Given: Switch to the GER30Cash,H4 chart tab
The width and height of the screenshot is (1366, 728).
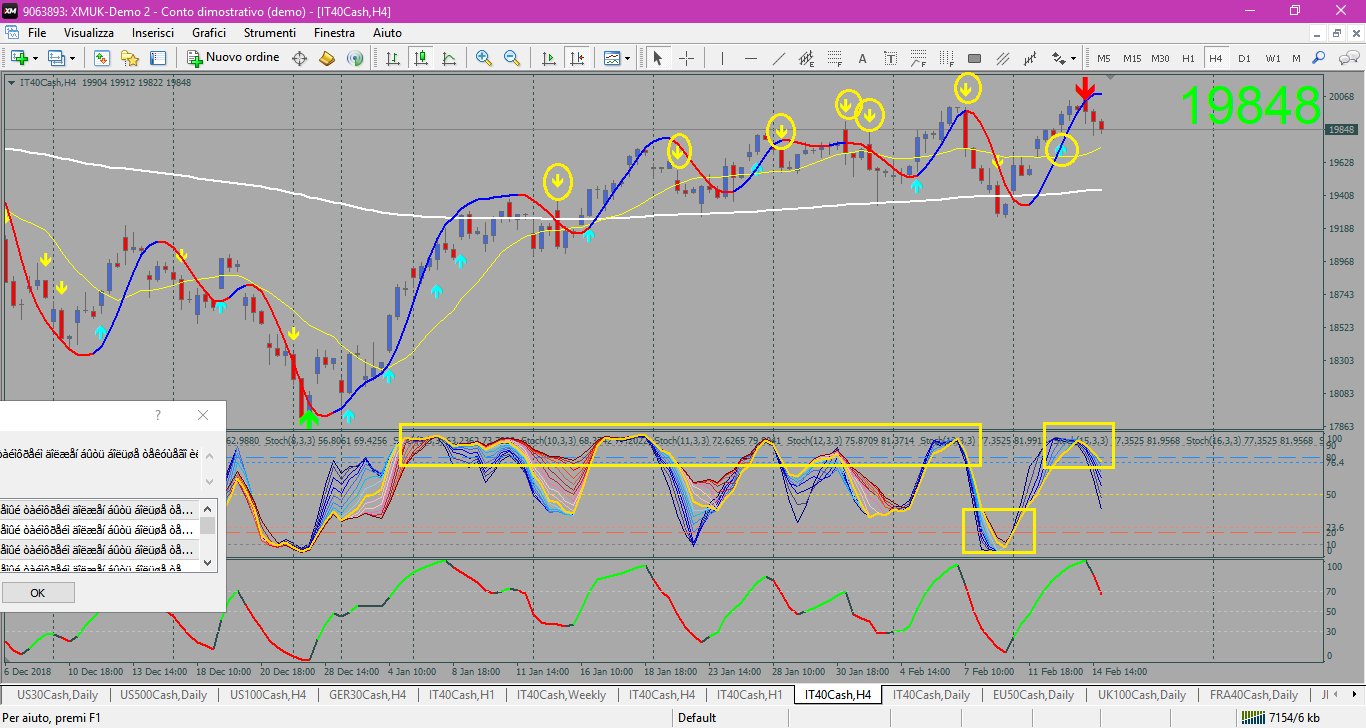Looking at the screenshot, I should pos(370,695).
